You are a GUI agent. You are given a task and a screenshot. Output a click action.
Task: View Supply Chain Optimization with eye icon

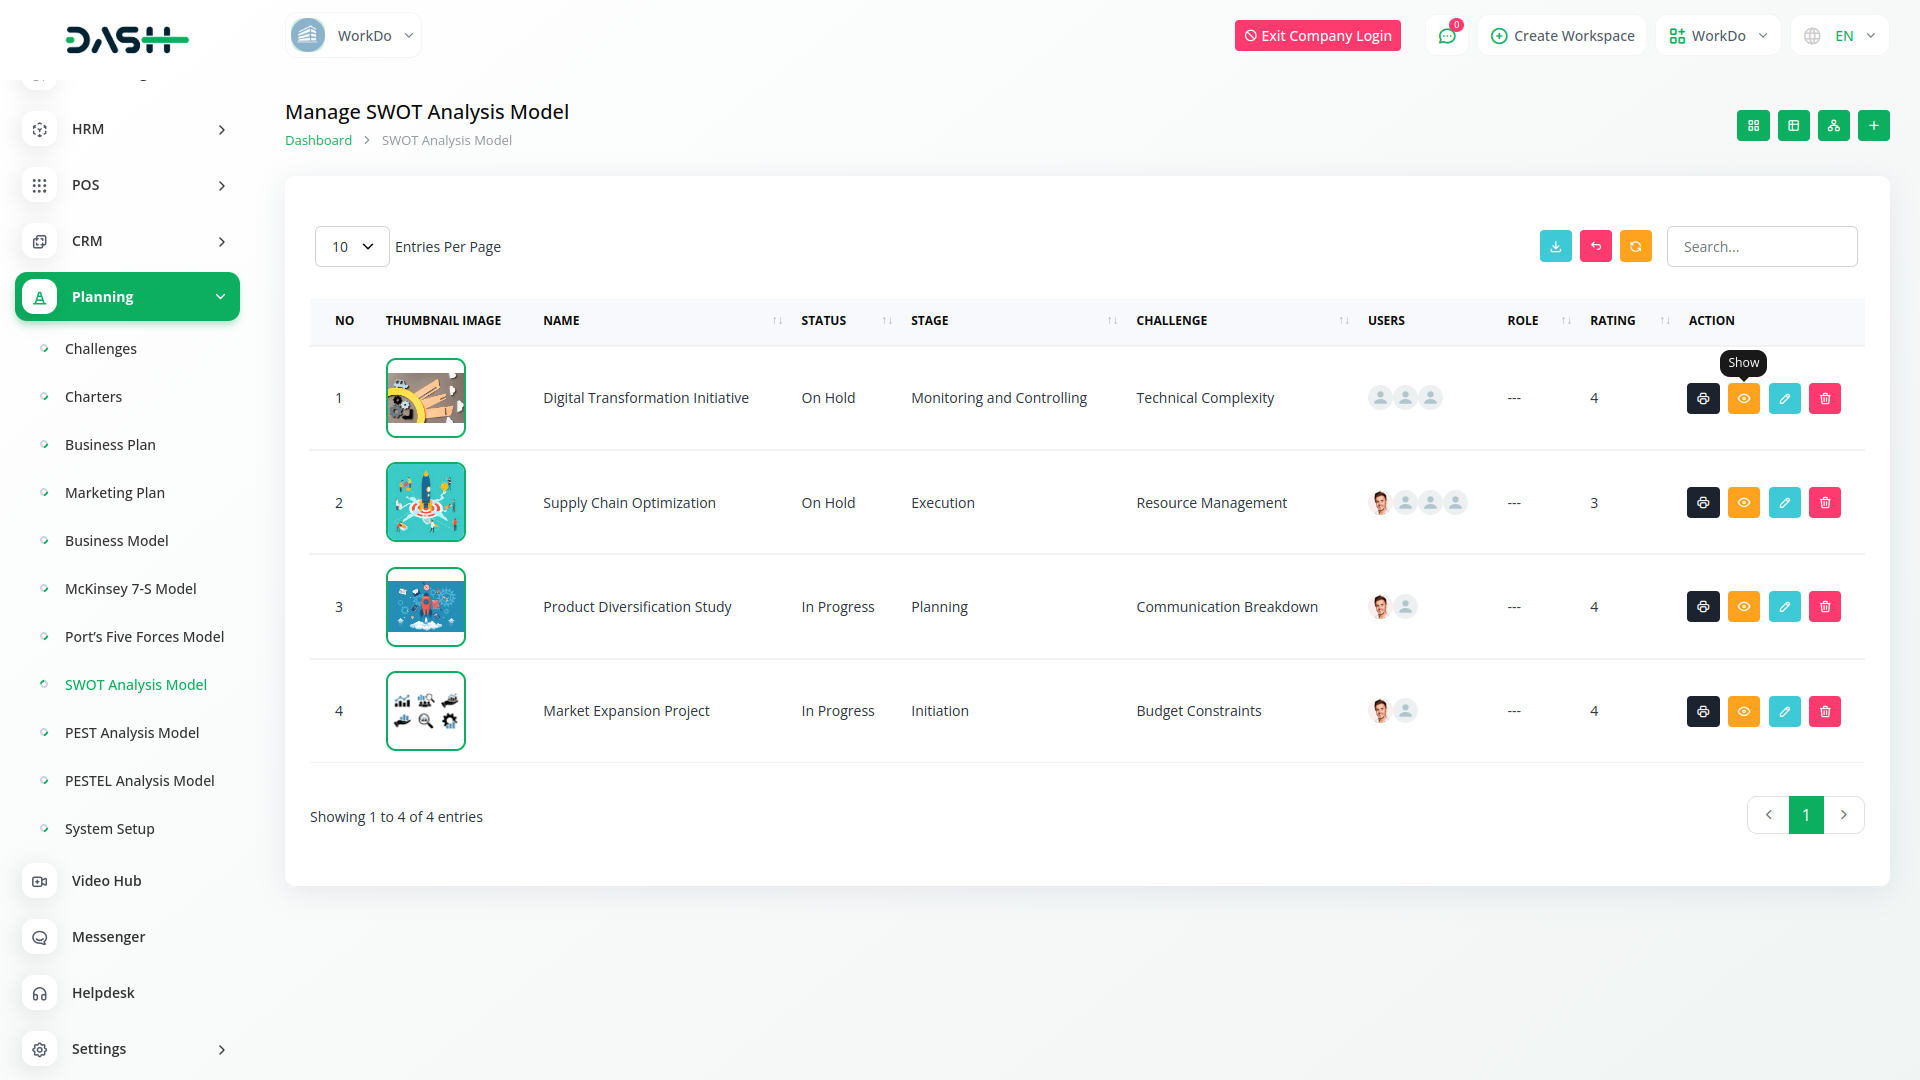tap(1743, 503)
